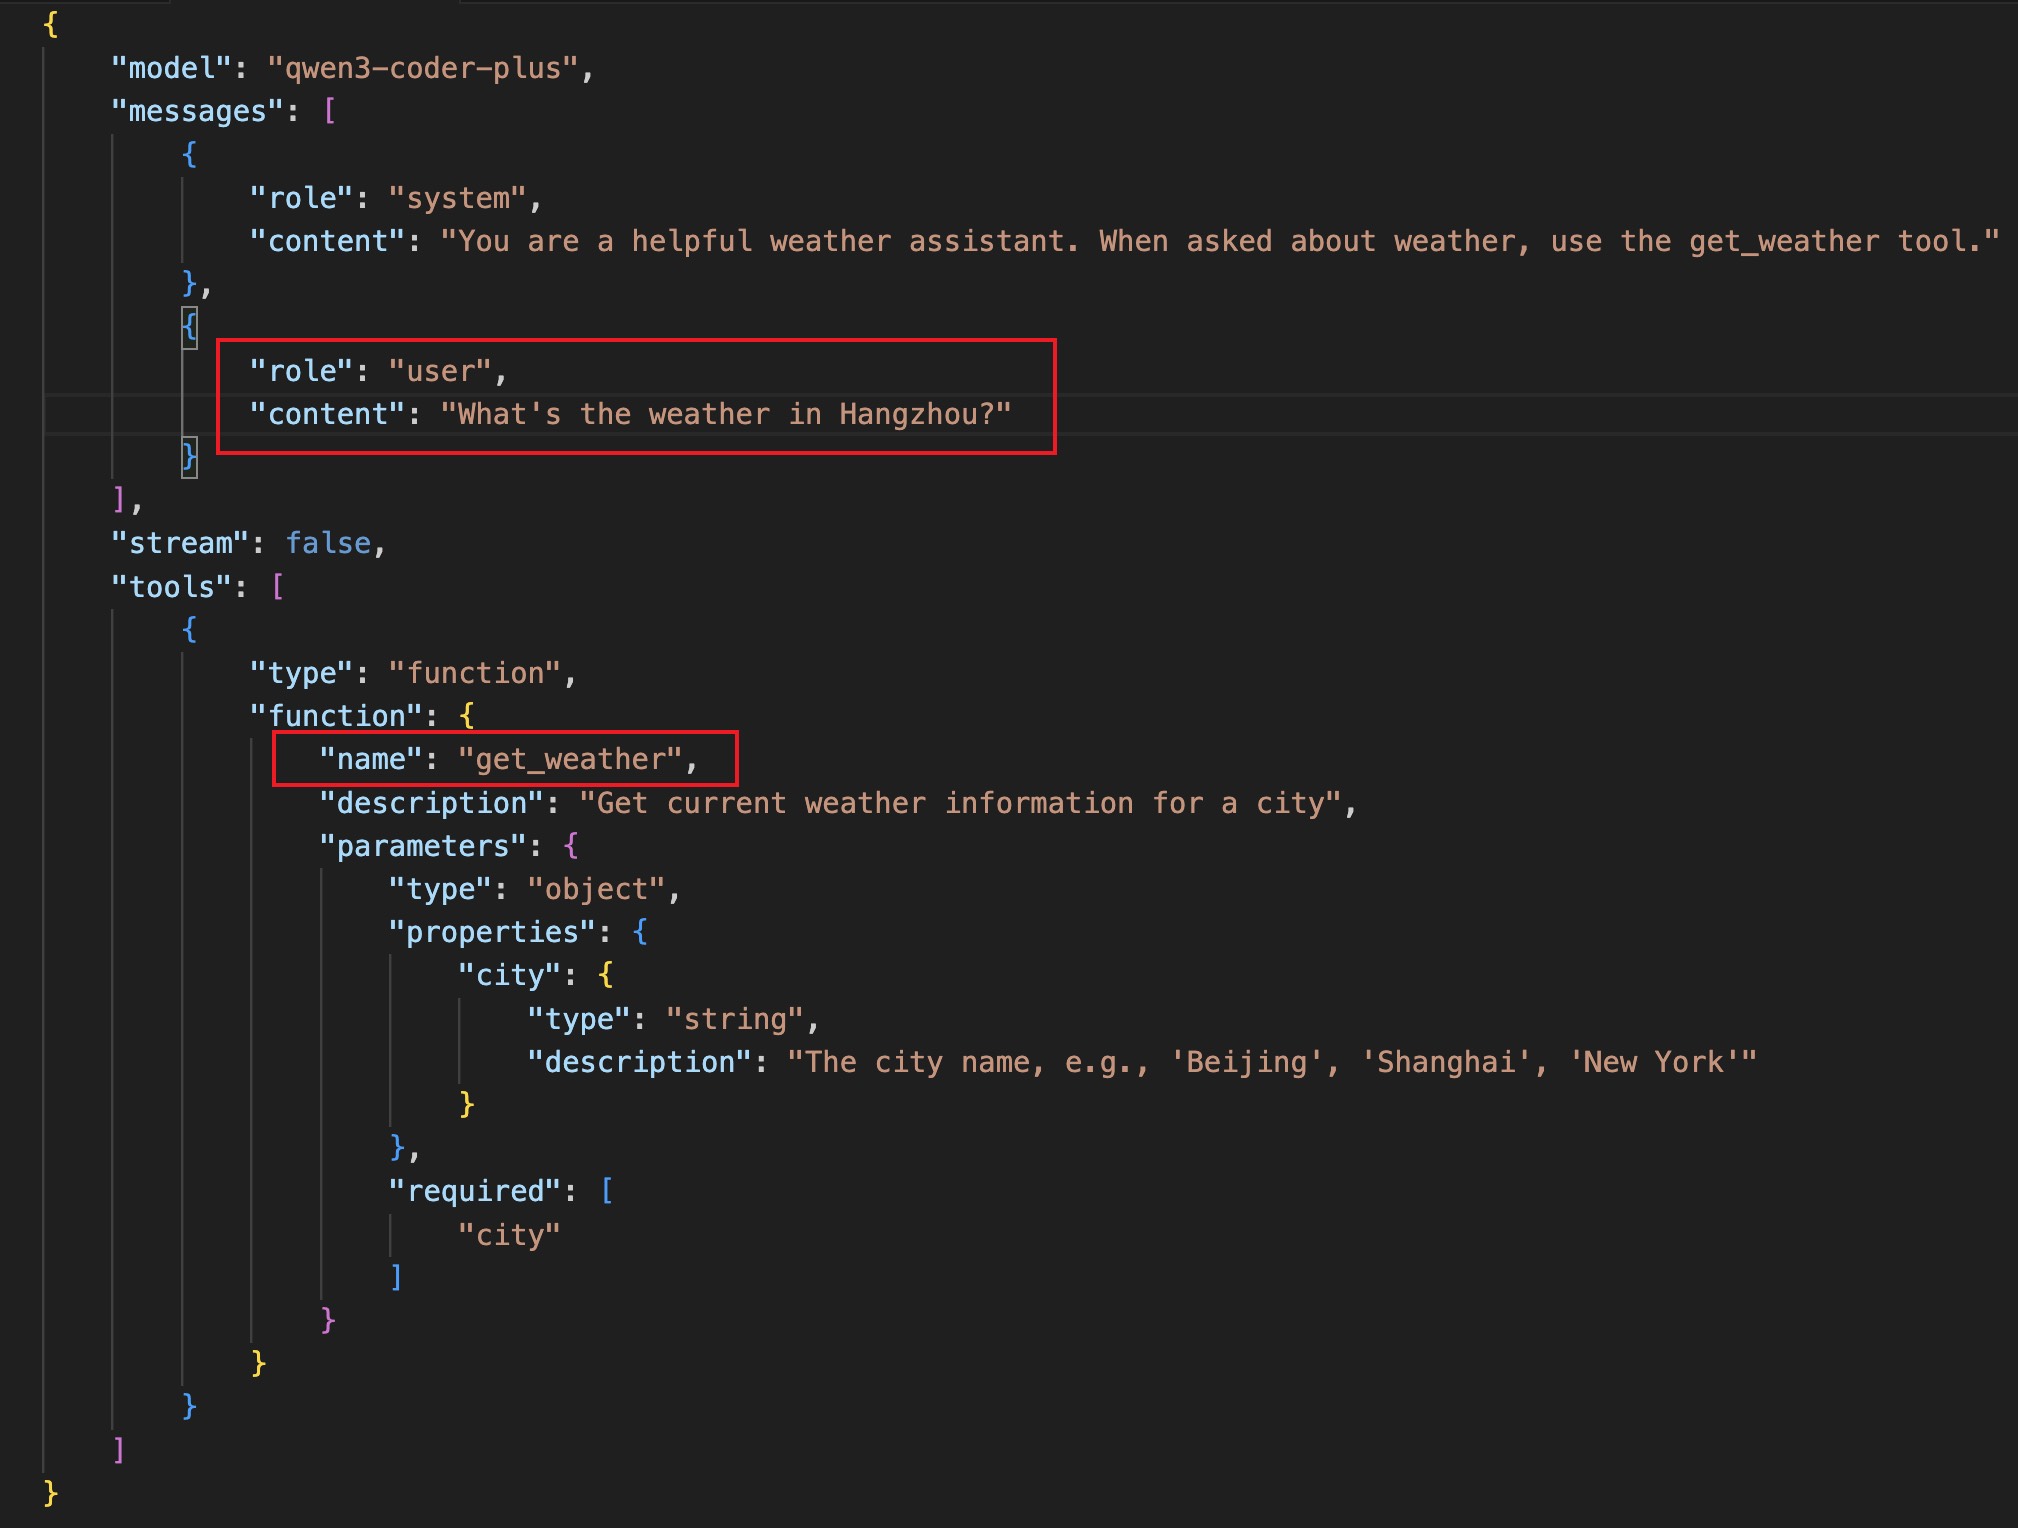The height and width of the screenshot is (1528, 2018).
Task: Click the opening bracket after "messages"
Action: [x=329, y=111]
